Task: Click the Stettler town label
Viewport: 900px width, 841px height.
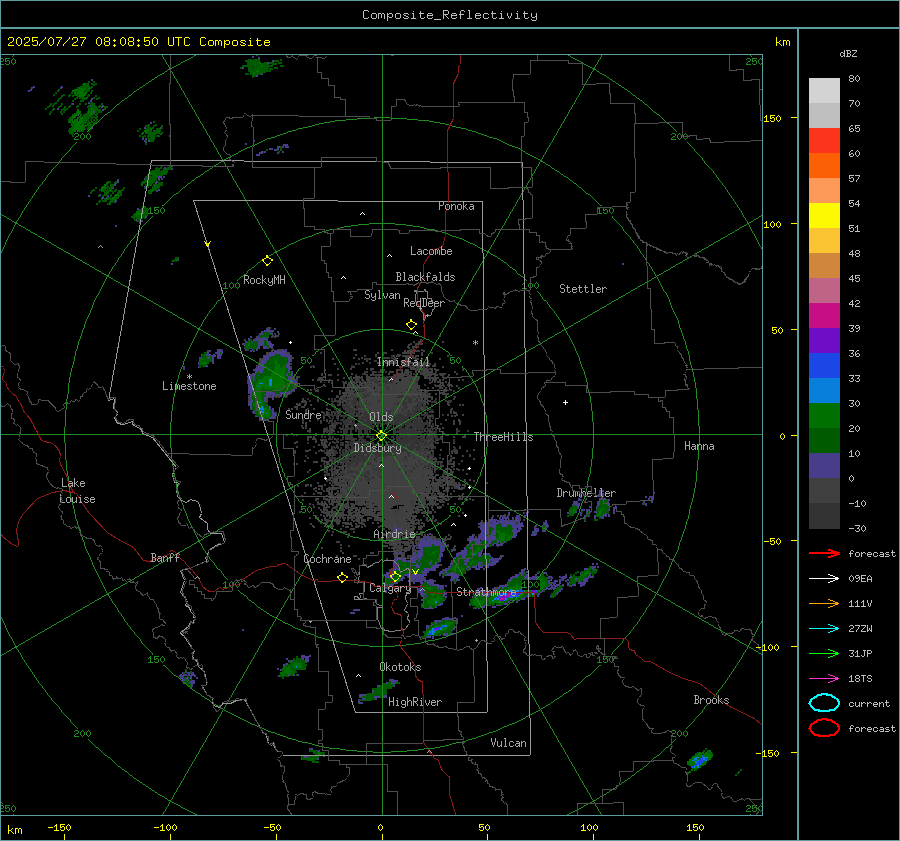Action: 583,289
